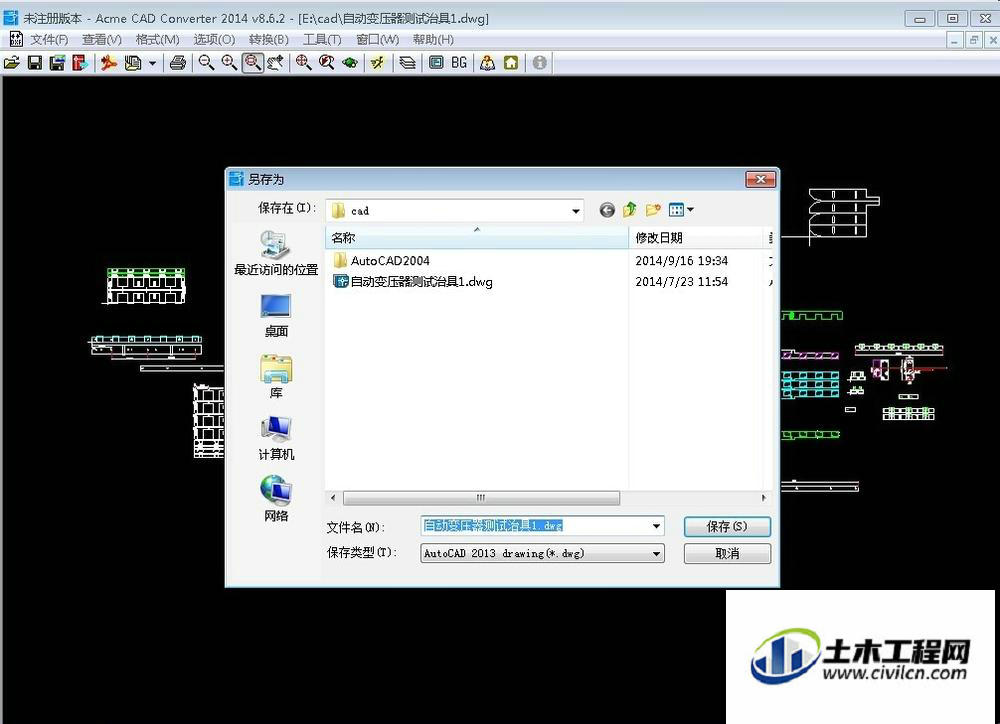
Task: Click the green 3D orbit icon
Action: [349, 63]
